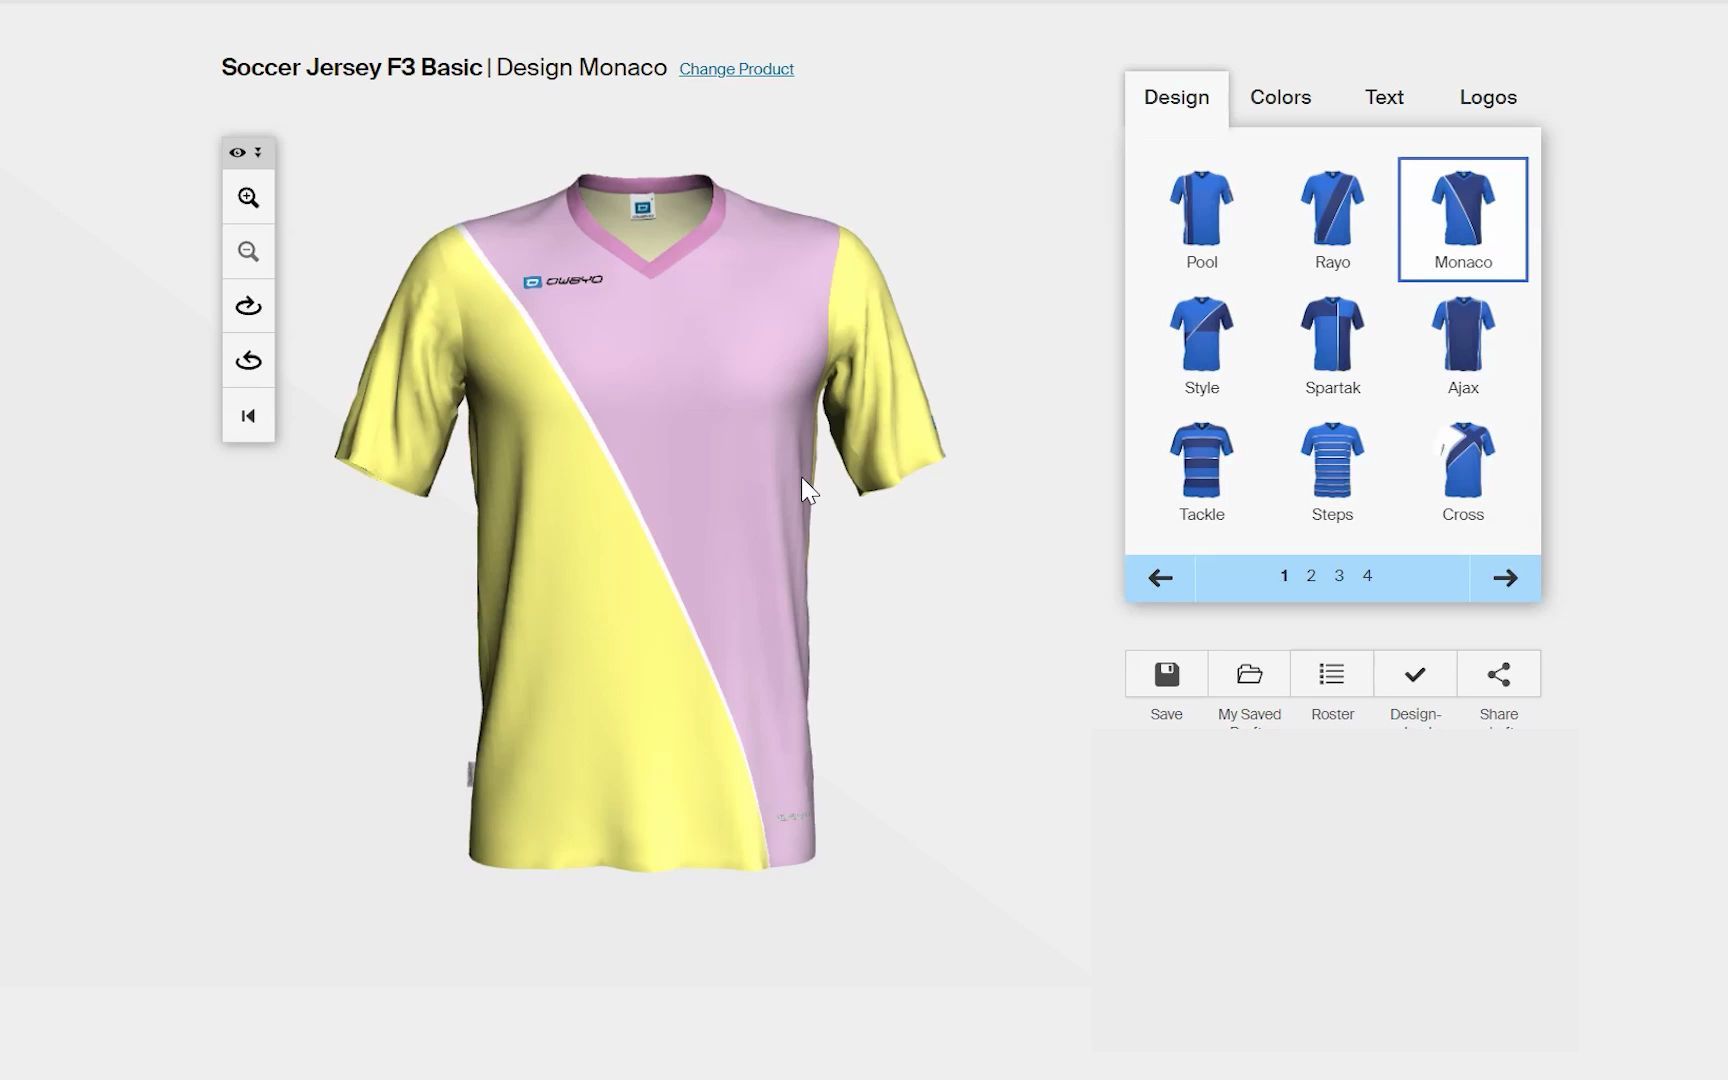
Task: Zoom in on the jersey preview
Action: tap(248, 198)
